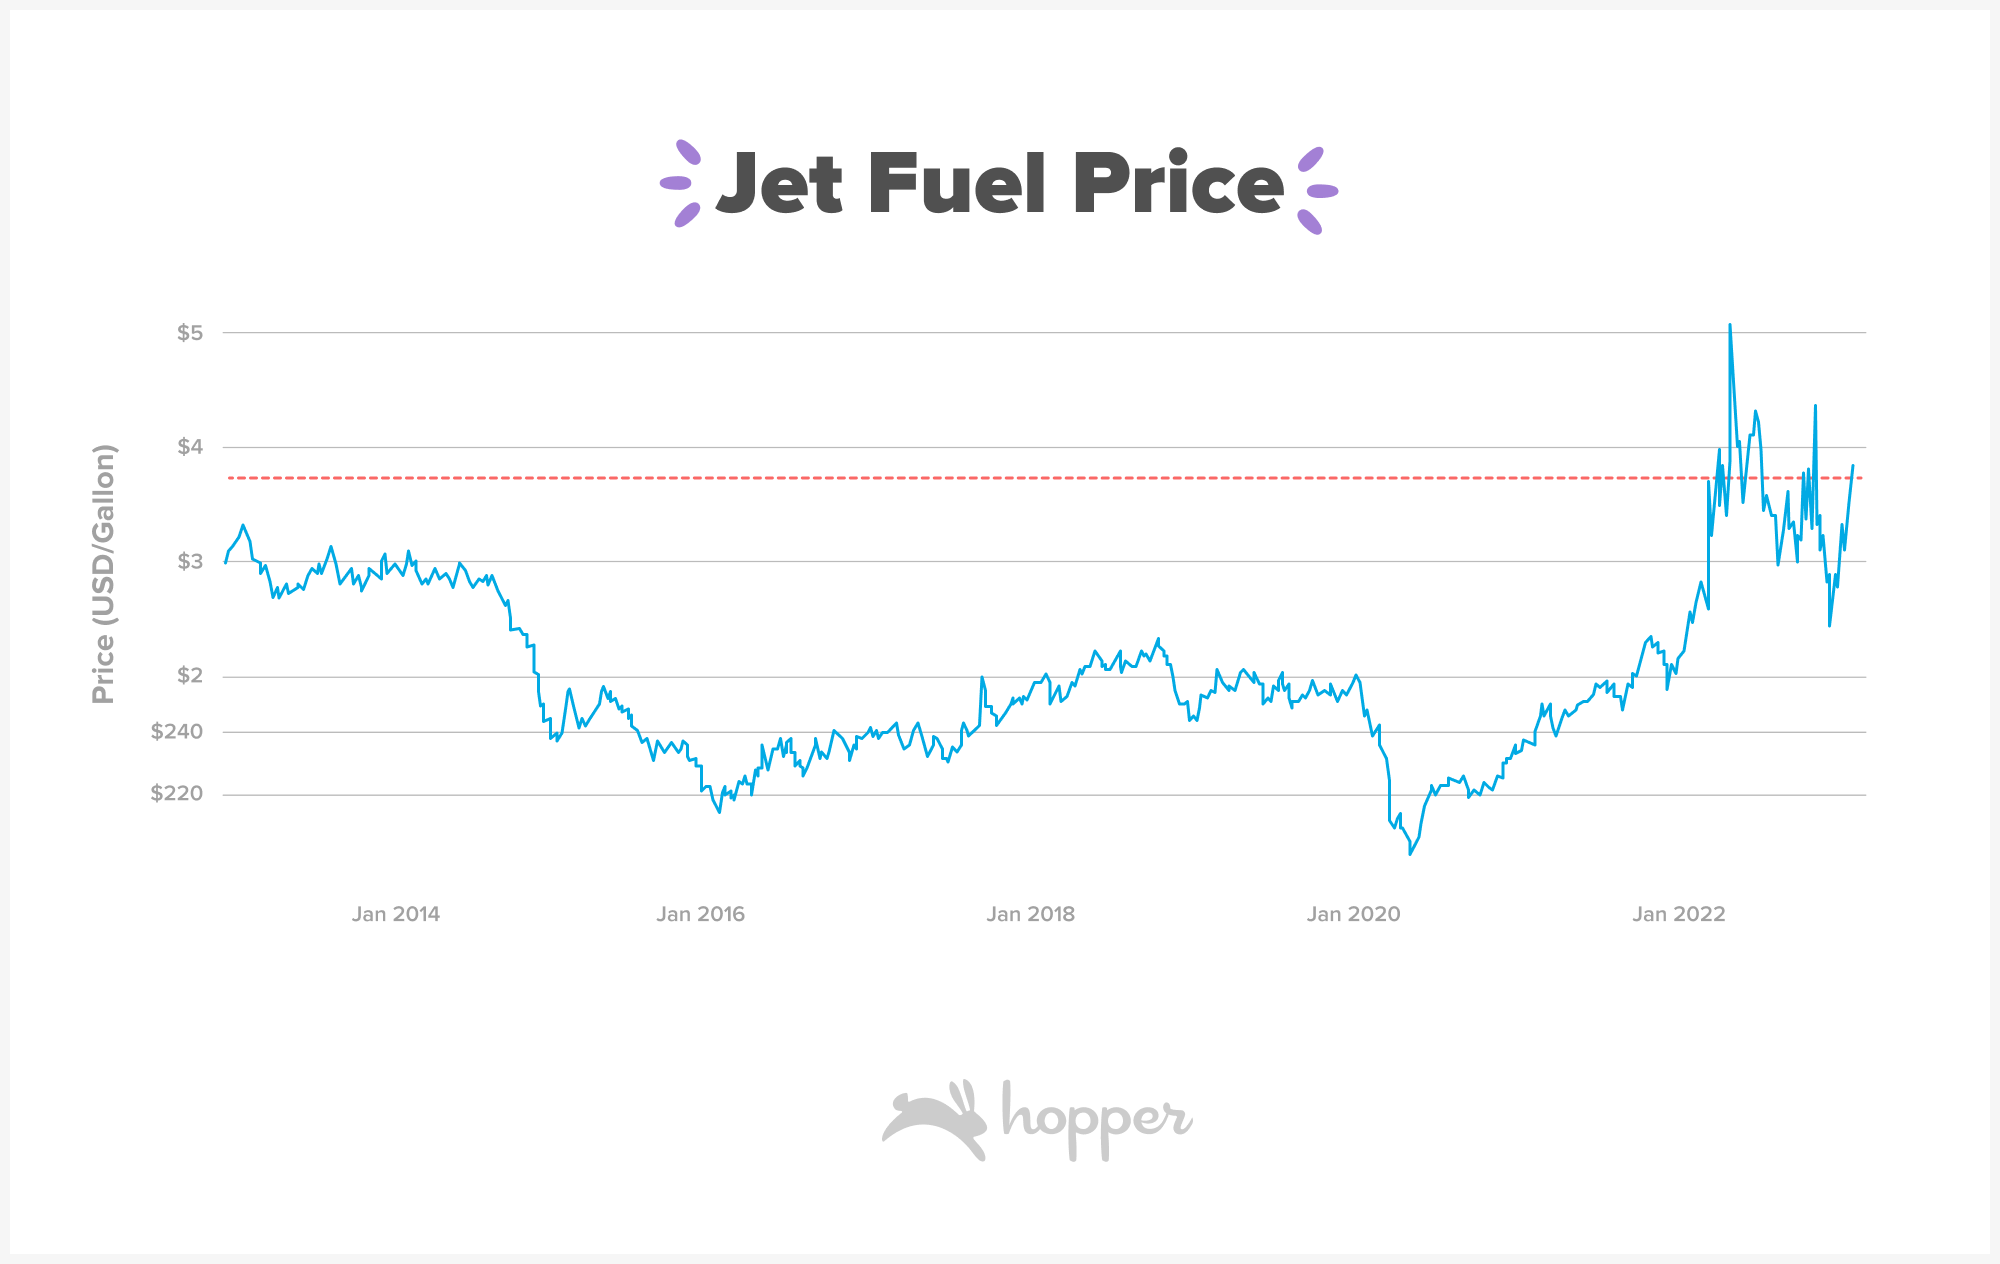Click the $240 axis label
2000x1264 pixels.
(177, 732)
